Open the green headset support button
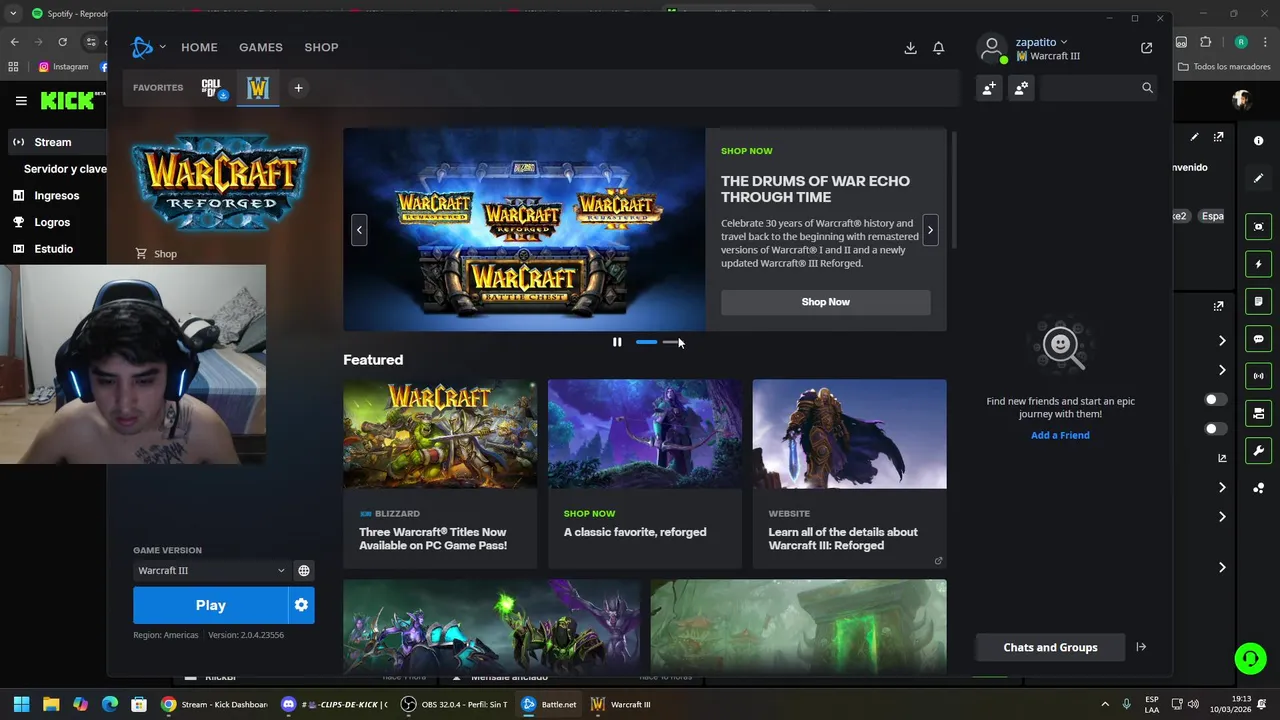Viewport: 1280px width, 720px height. tap(1250, 658)
